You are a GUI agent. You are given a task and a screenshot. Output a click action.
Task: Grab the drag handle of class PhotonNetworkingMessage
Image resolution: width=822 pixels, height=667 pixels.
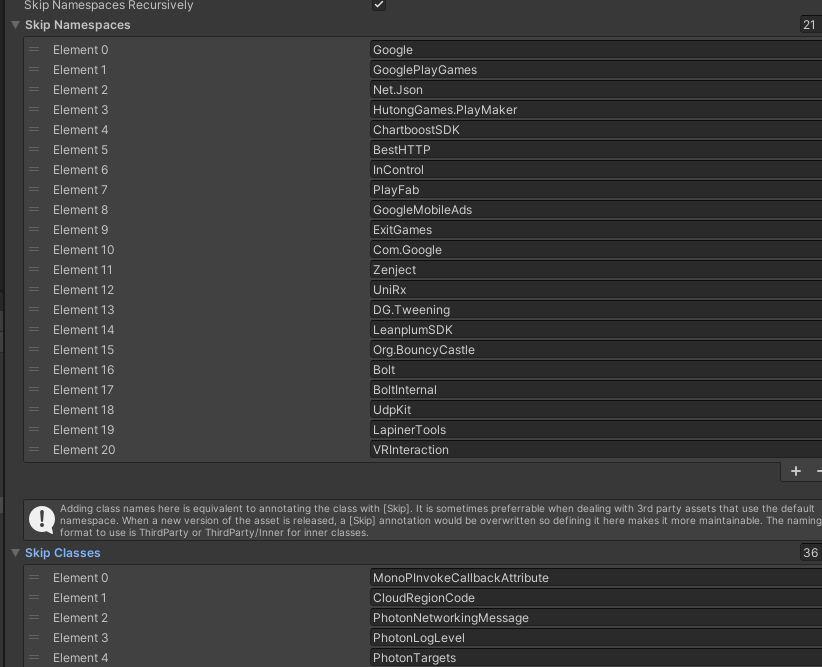[x=34, y=617]
